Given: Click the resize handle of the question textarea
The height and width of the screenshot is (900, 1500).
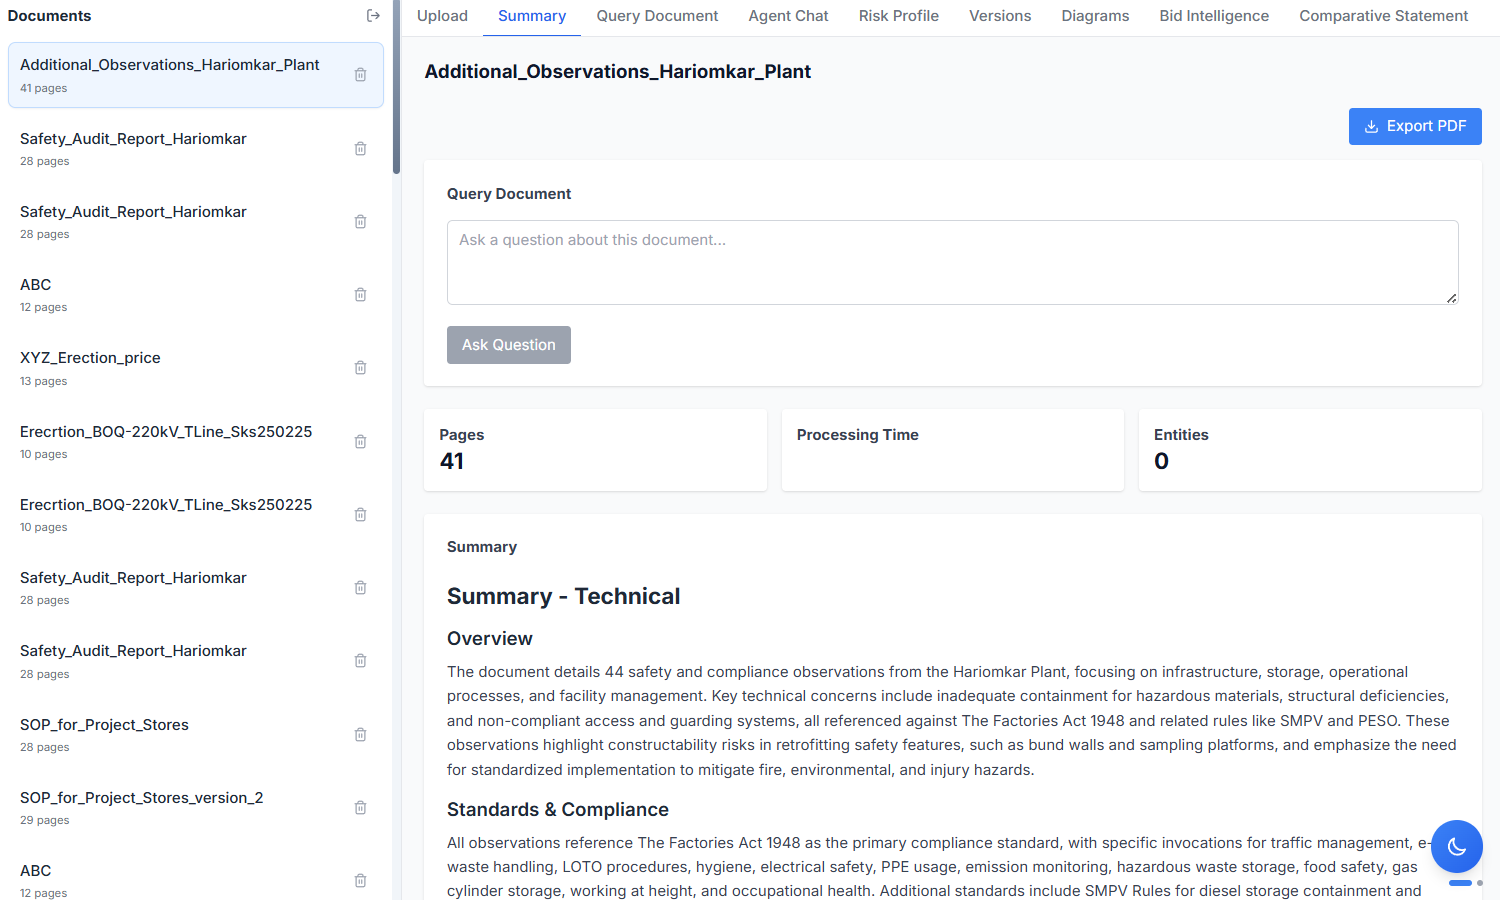Looking at the screenshot, I should tap(1451, 298).
